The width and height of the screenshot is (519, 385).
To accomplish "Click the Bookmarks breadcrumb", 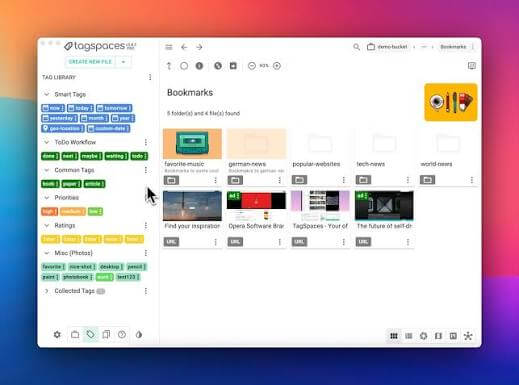I will click(x=453, y=47).
